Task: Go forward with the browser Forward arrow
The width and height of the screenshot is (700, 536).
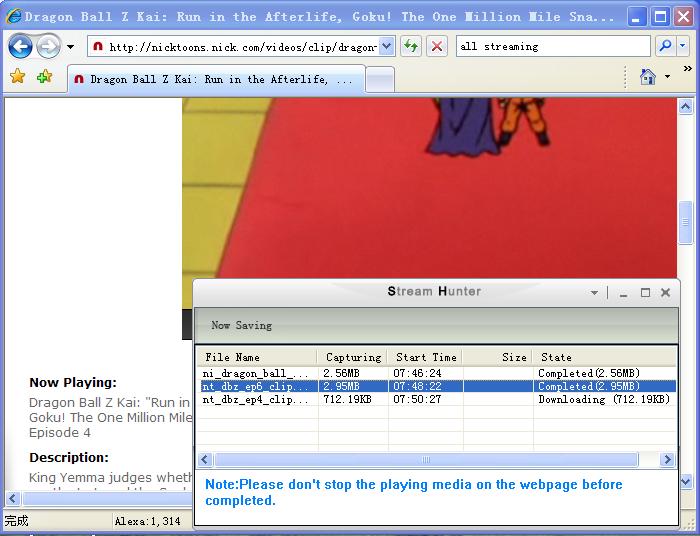Action: coord(48,46)
